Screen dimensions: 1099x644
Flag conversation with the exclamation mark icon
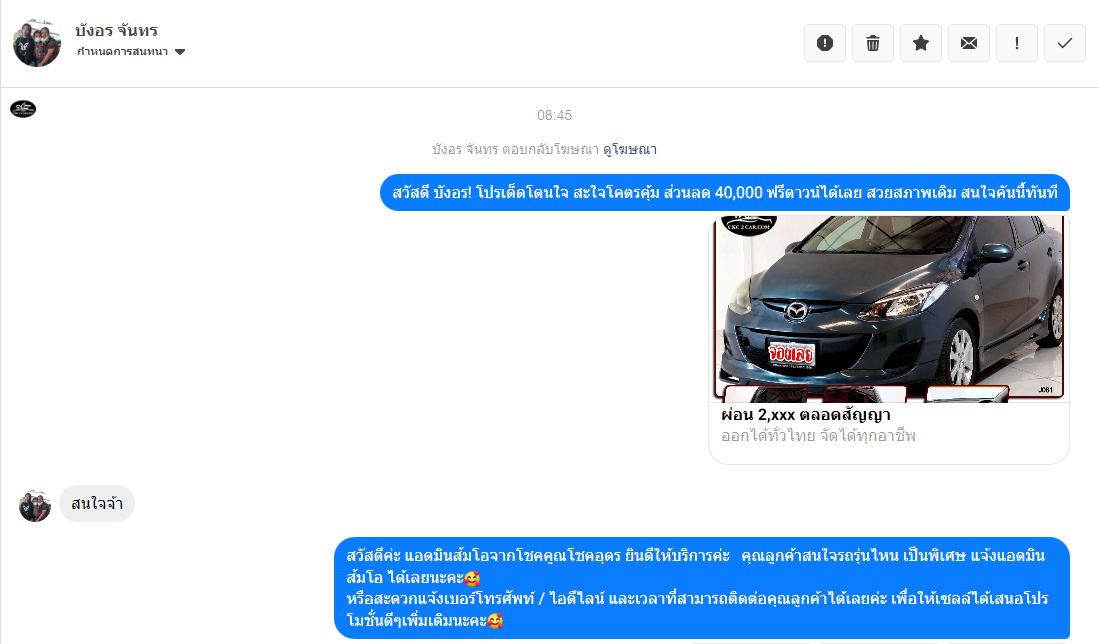(x=1017, y=43)
